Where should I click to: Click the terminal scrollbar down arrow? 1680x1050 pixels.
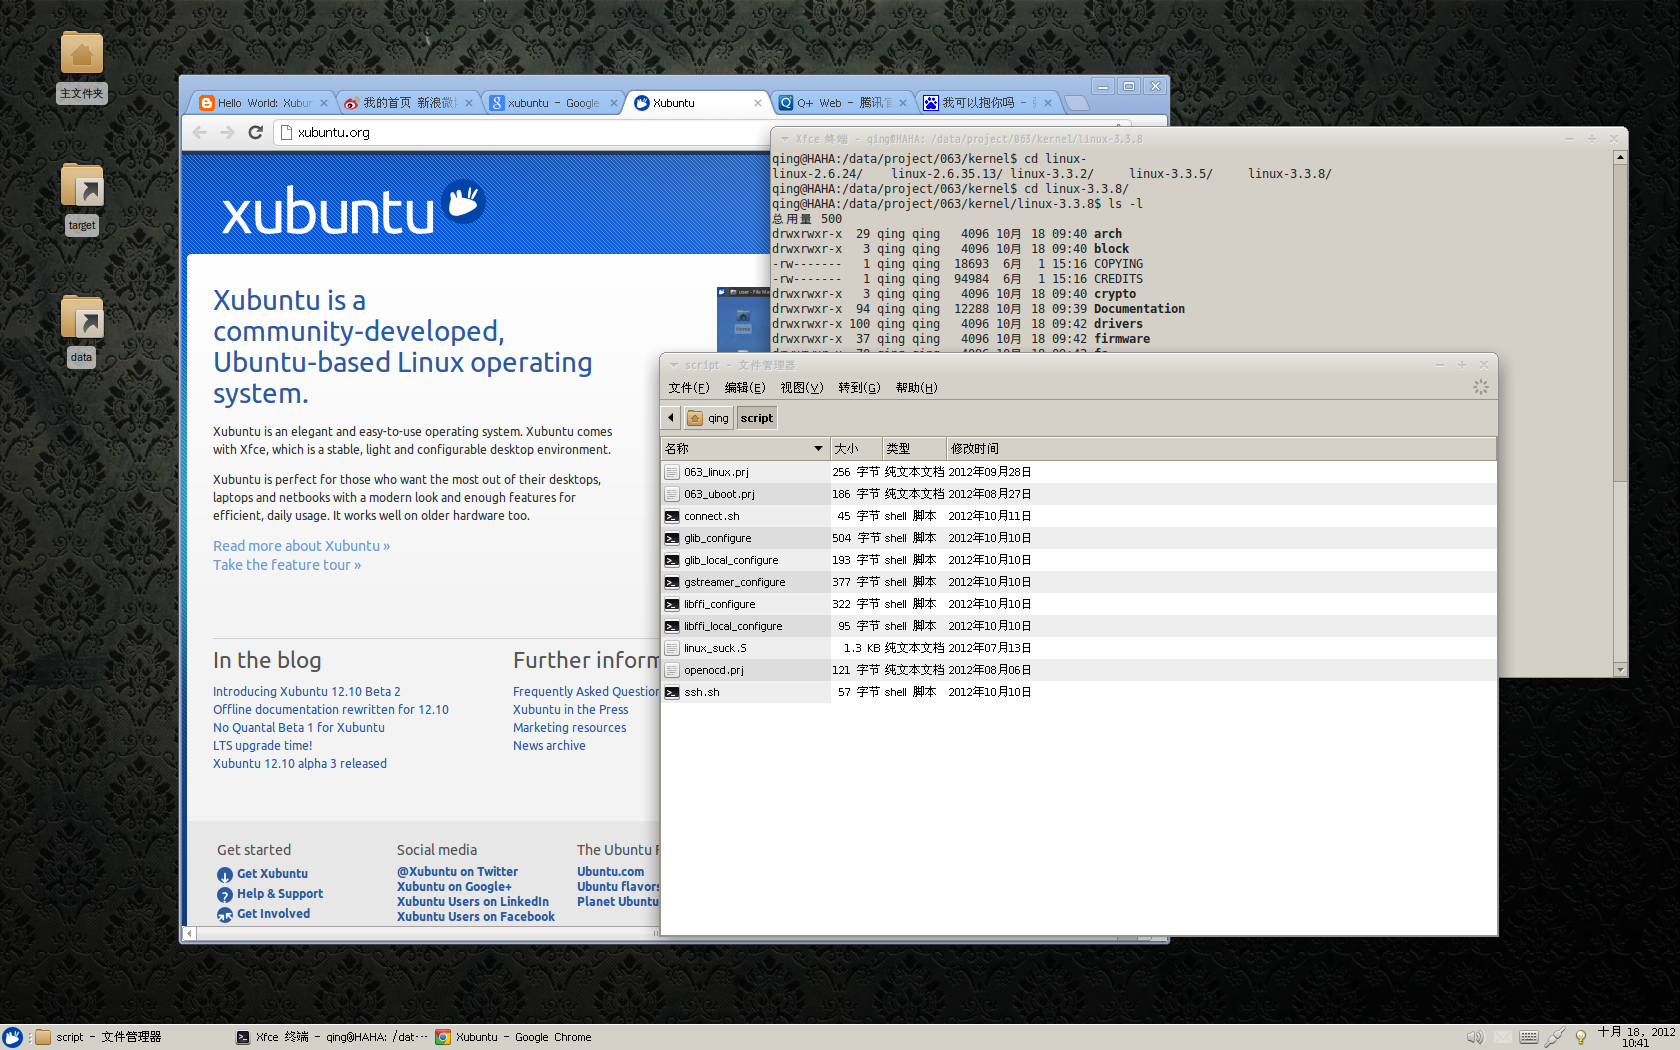click(x=1620, y=669)
